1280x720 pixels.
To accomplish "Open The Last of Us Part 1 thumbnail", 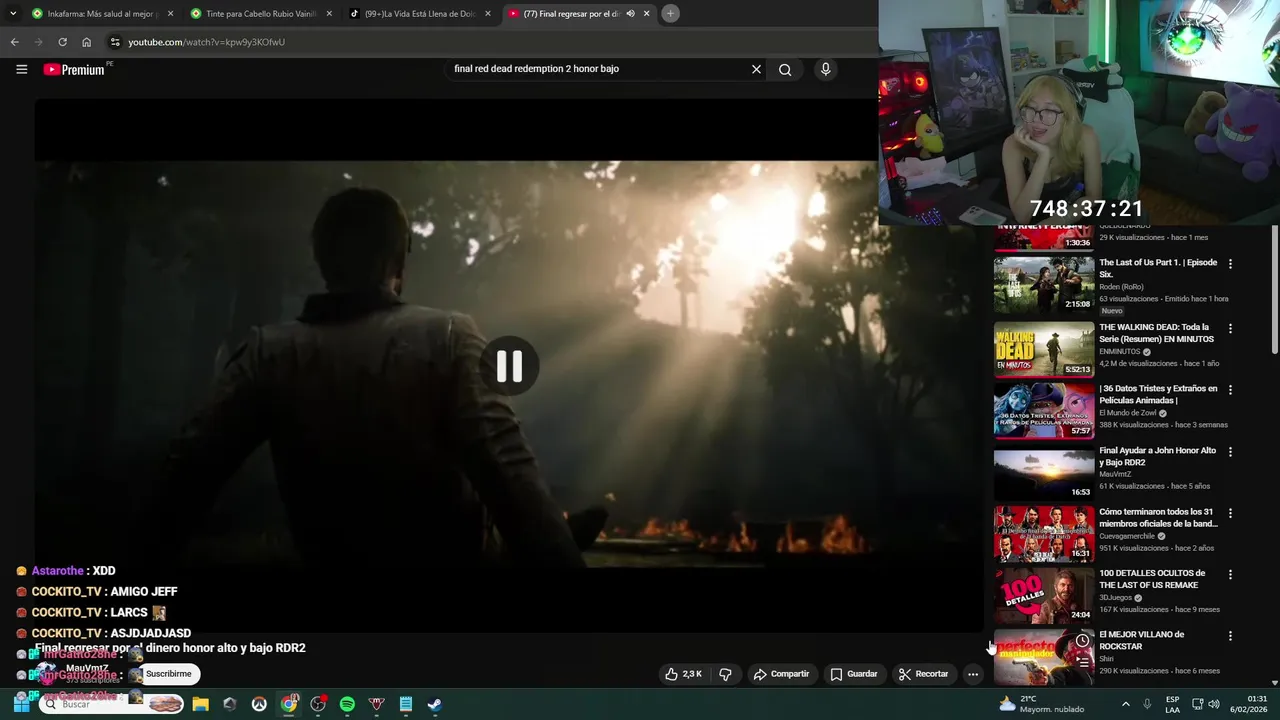I will point(1043,286).
